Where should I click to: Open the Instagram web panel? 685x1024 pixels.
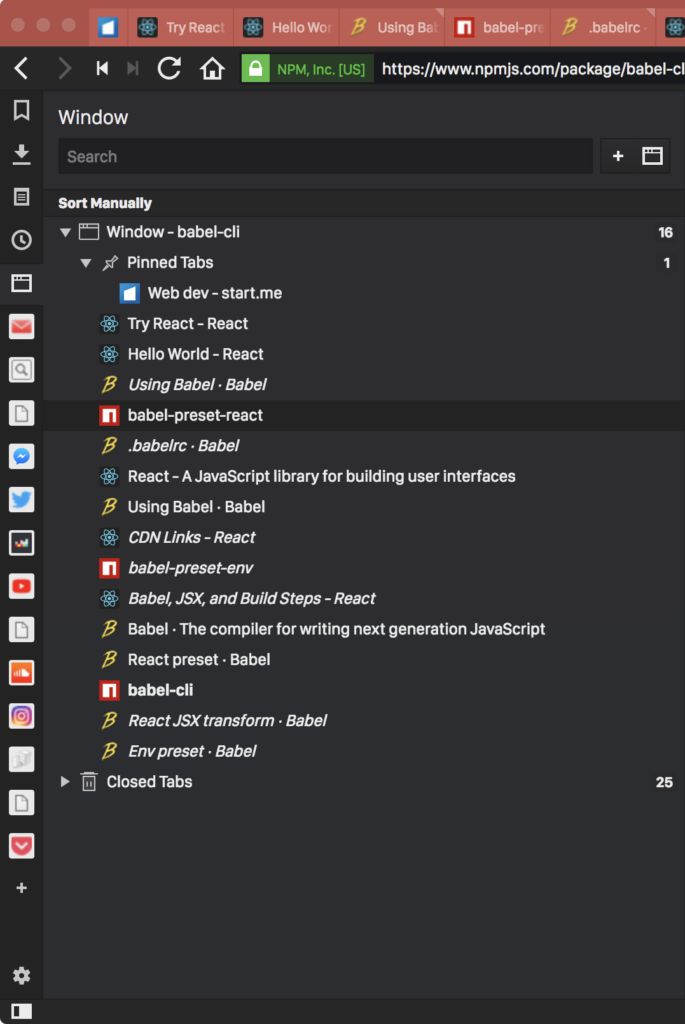tap(22, 716)
